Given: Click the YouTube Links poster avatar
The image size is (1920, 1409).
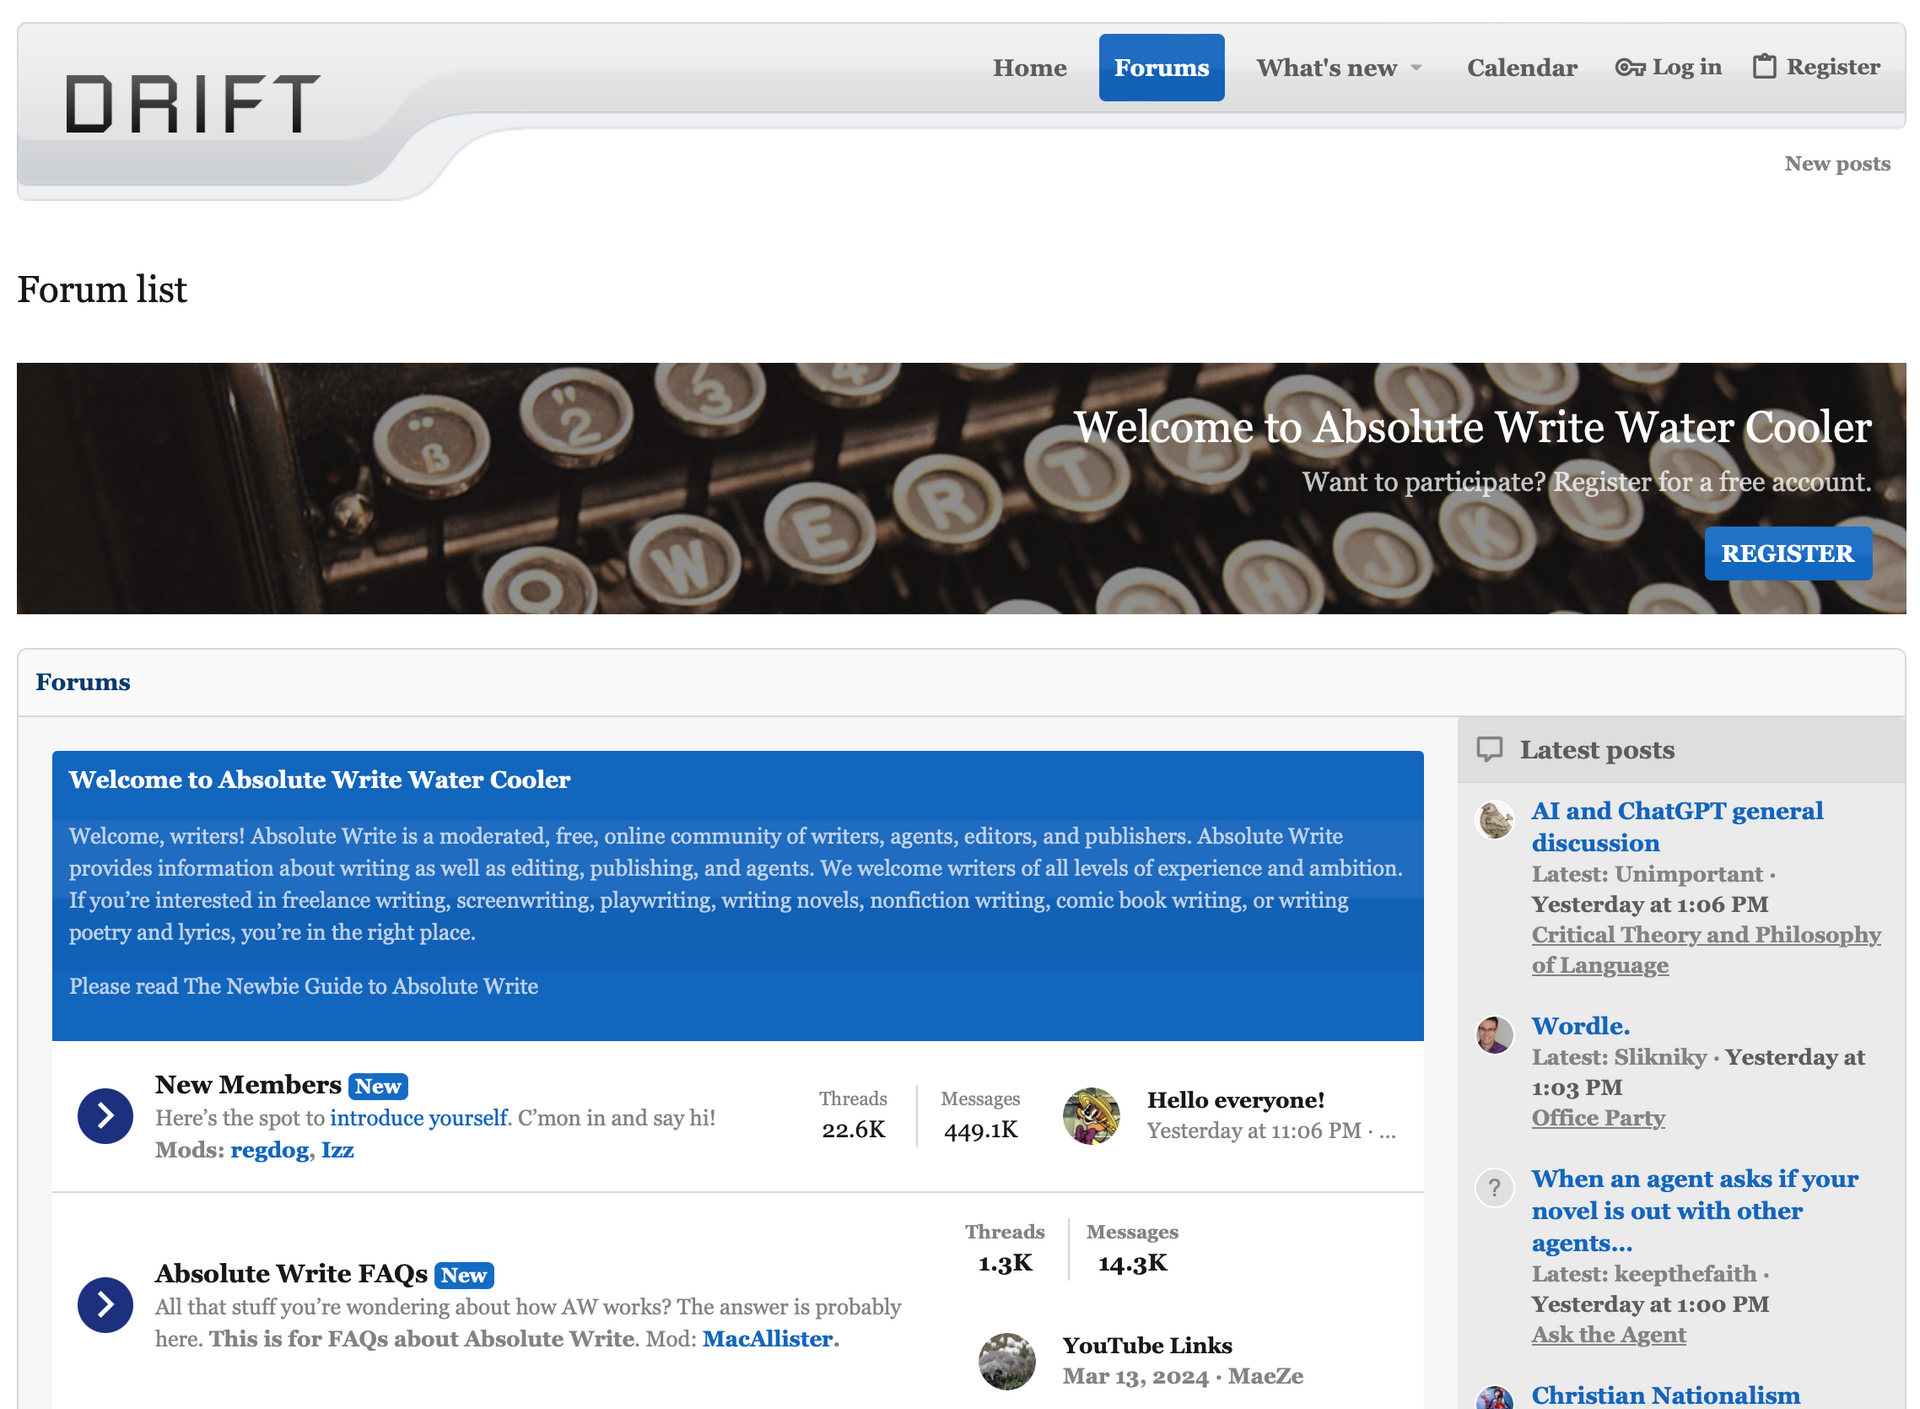Looking at the screenshot, I should click(1007, 1361).
